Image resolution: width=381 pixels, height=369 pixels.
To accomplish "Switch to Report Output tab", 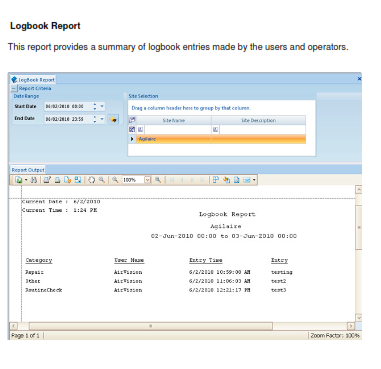I will pyautogui.click(x=28, y=170).
